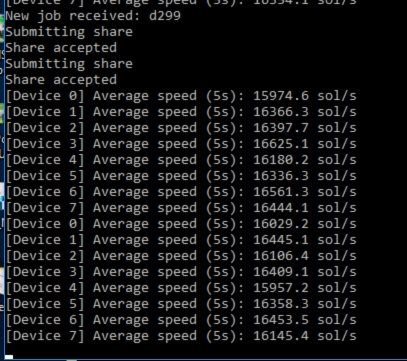Click 'Share accepted' line directly under job d299's first submission
This screenshot has width=407, height=361.
pyautogui.click(x=61, y=48)
